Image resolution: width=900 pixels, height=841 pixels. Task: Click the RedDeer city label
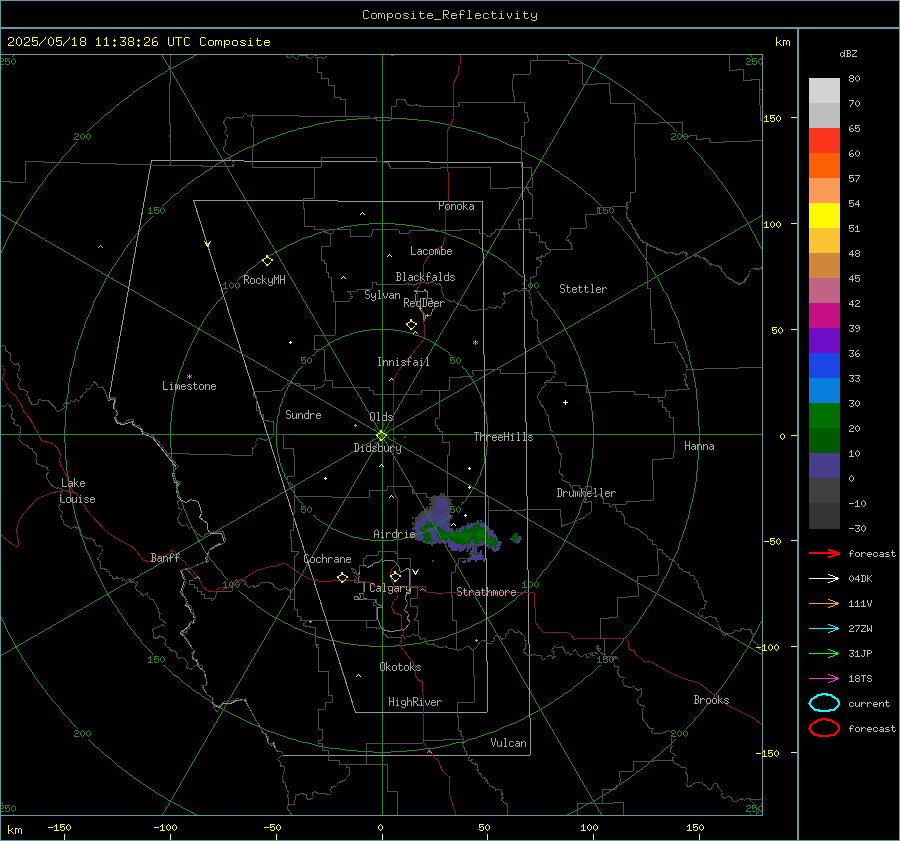[x=424, y=303]
